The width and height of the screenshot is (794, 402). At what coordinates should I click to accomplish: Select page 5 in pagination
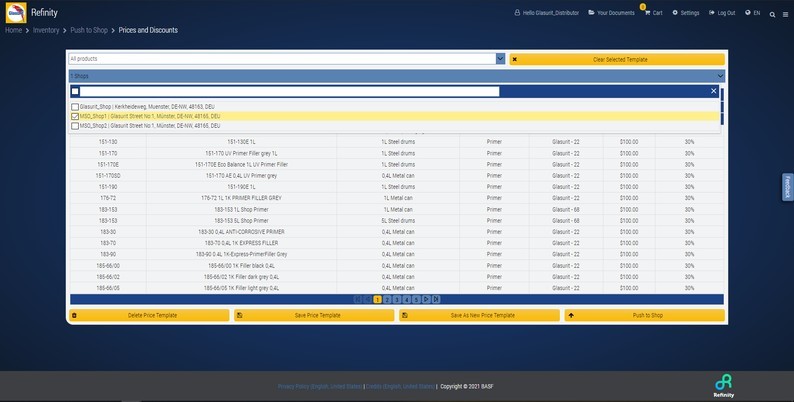tap(416, 300)
